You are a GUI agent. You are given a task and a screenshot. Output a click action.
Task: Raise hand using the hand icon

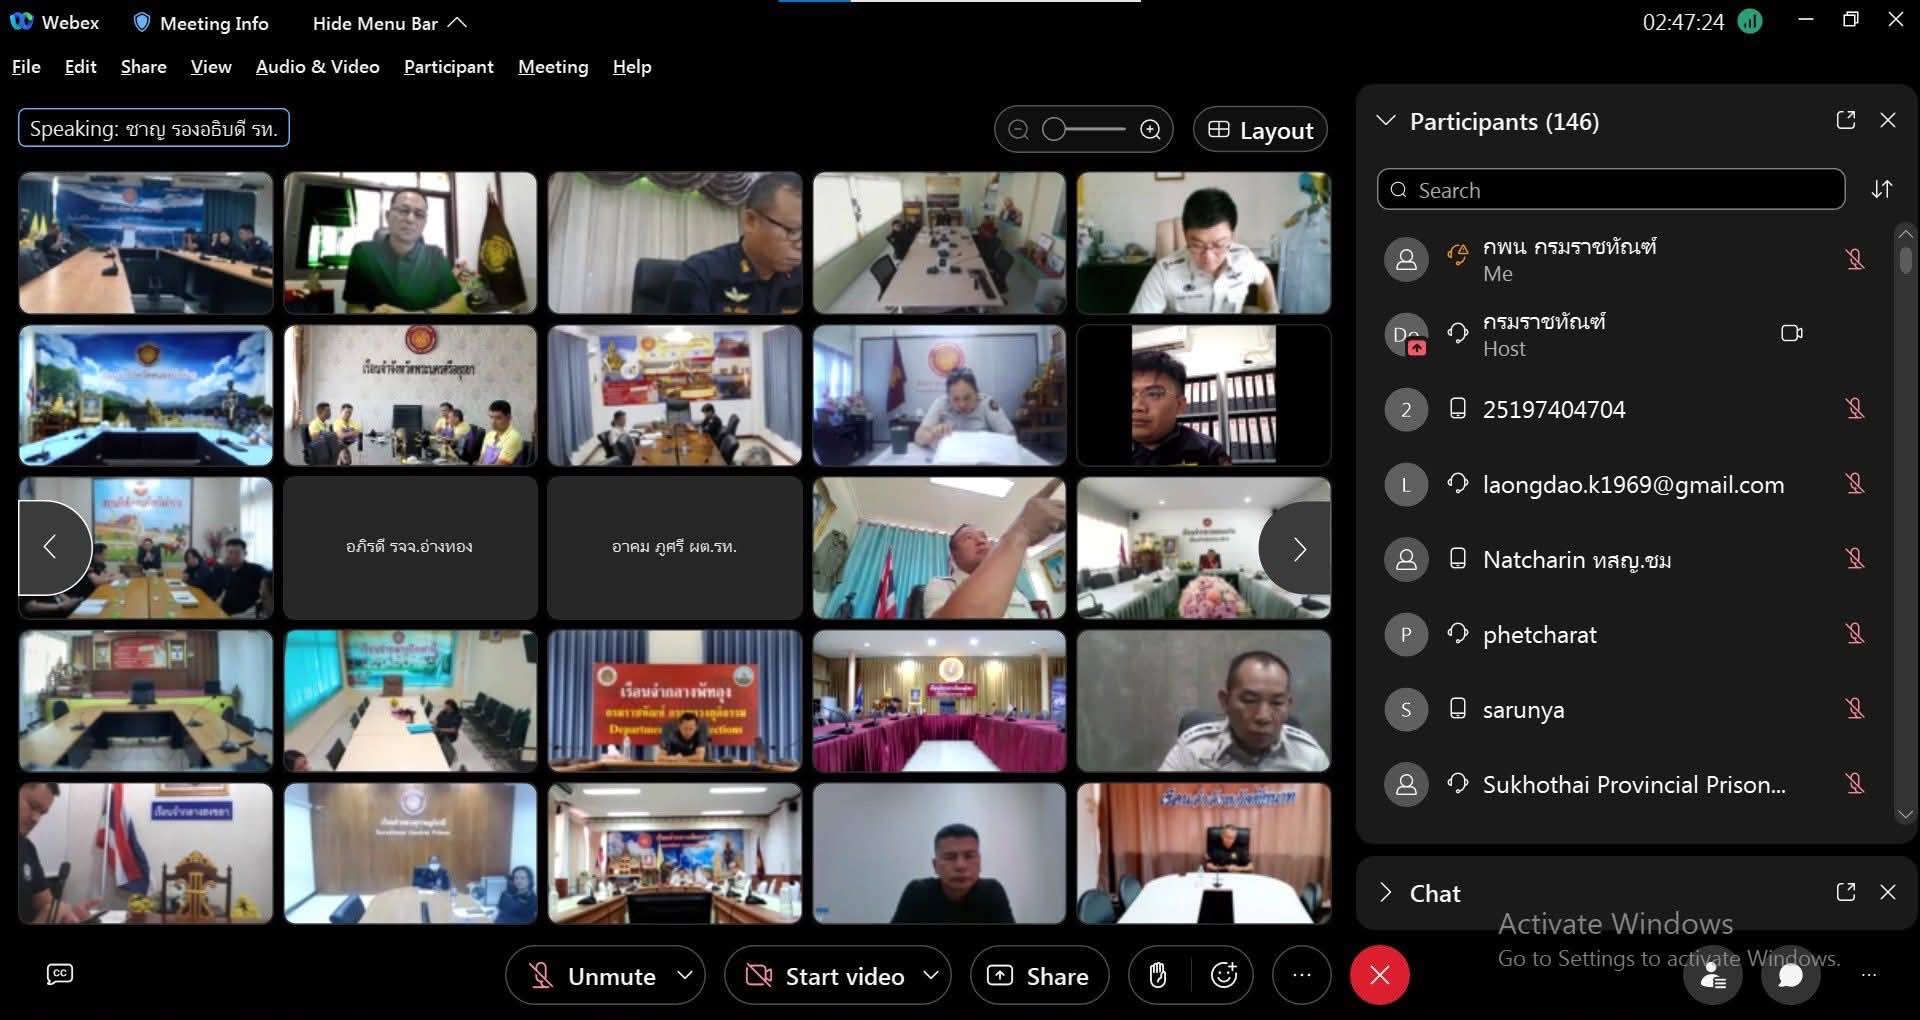[x=1158, y=975]
